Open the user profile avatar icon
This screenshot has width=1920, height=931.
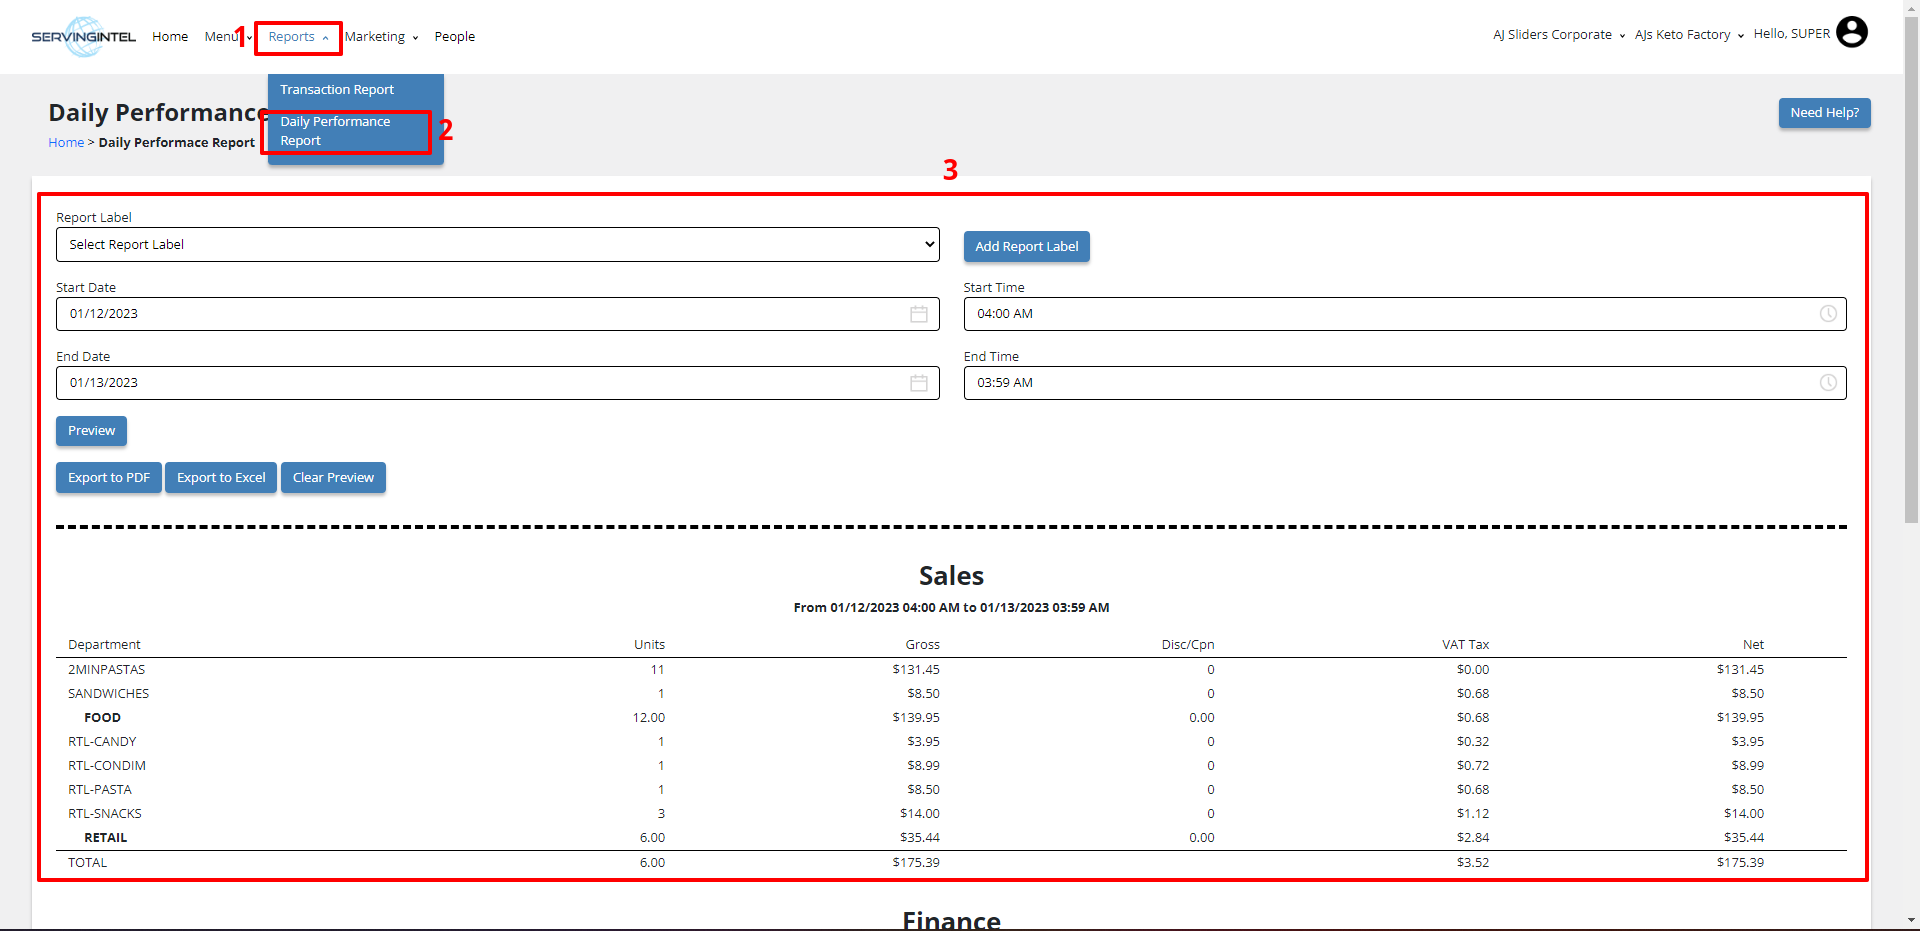(1851, 33)
